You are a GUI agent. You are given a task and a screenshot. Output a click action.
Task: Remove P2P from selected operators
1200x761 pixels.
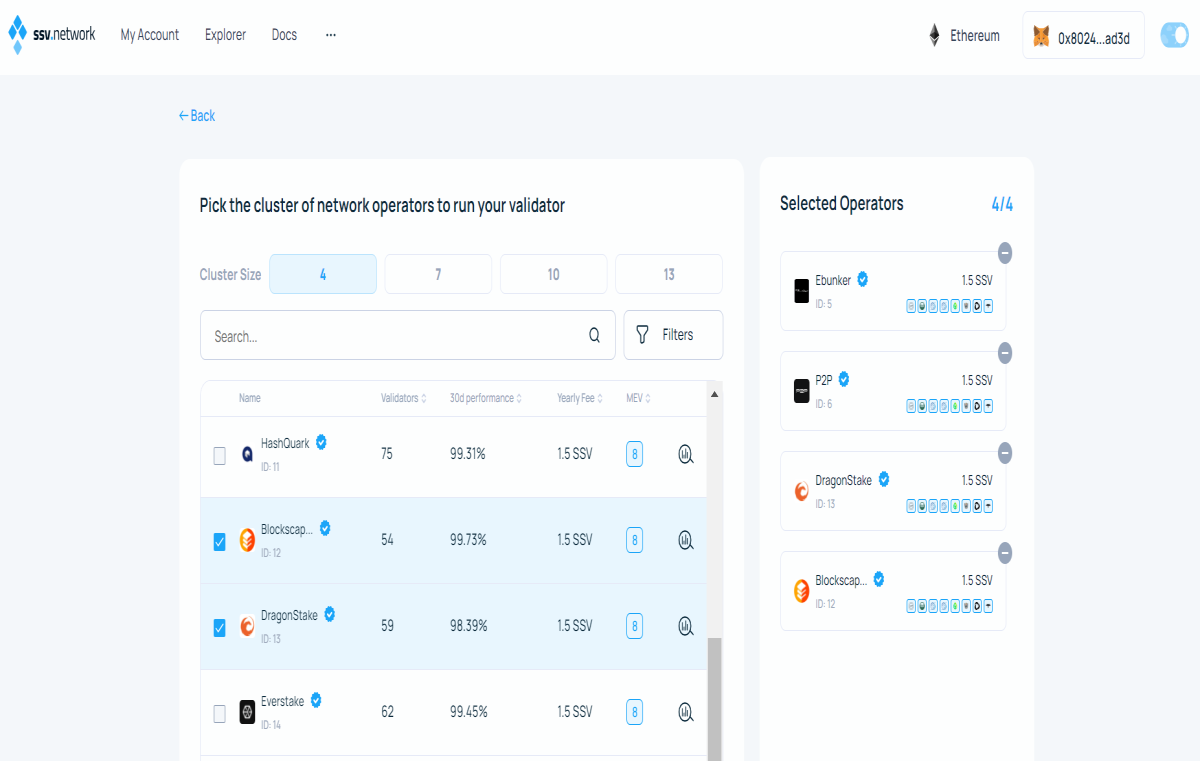(x=1005, y=353)
